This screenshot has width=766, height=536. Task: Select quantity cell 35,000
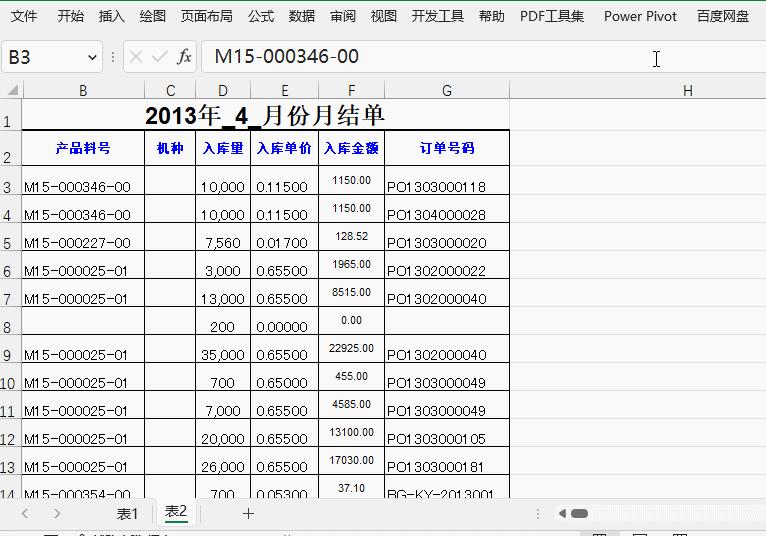(223, 349)
